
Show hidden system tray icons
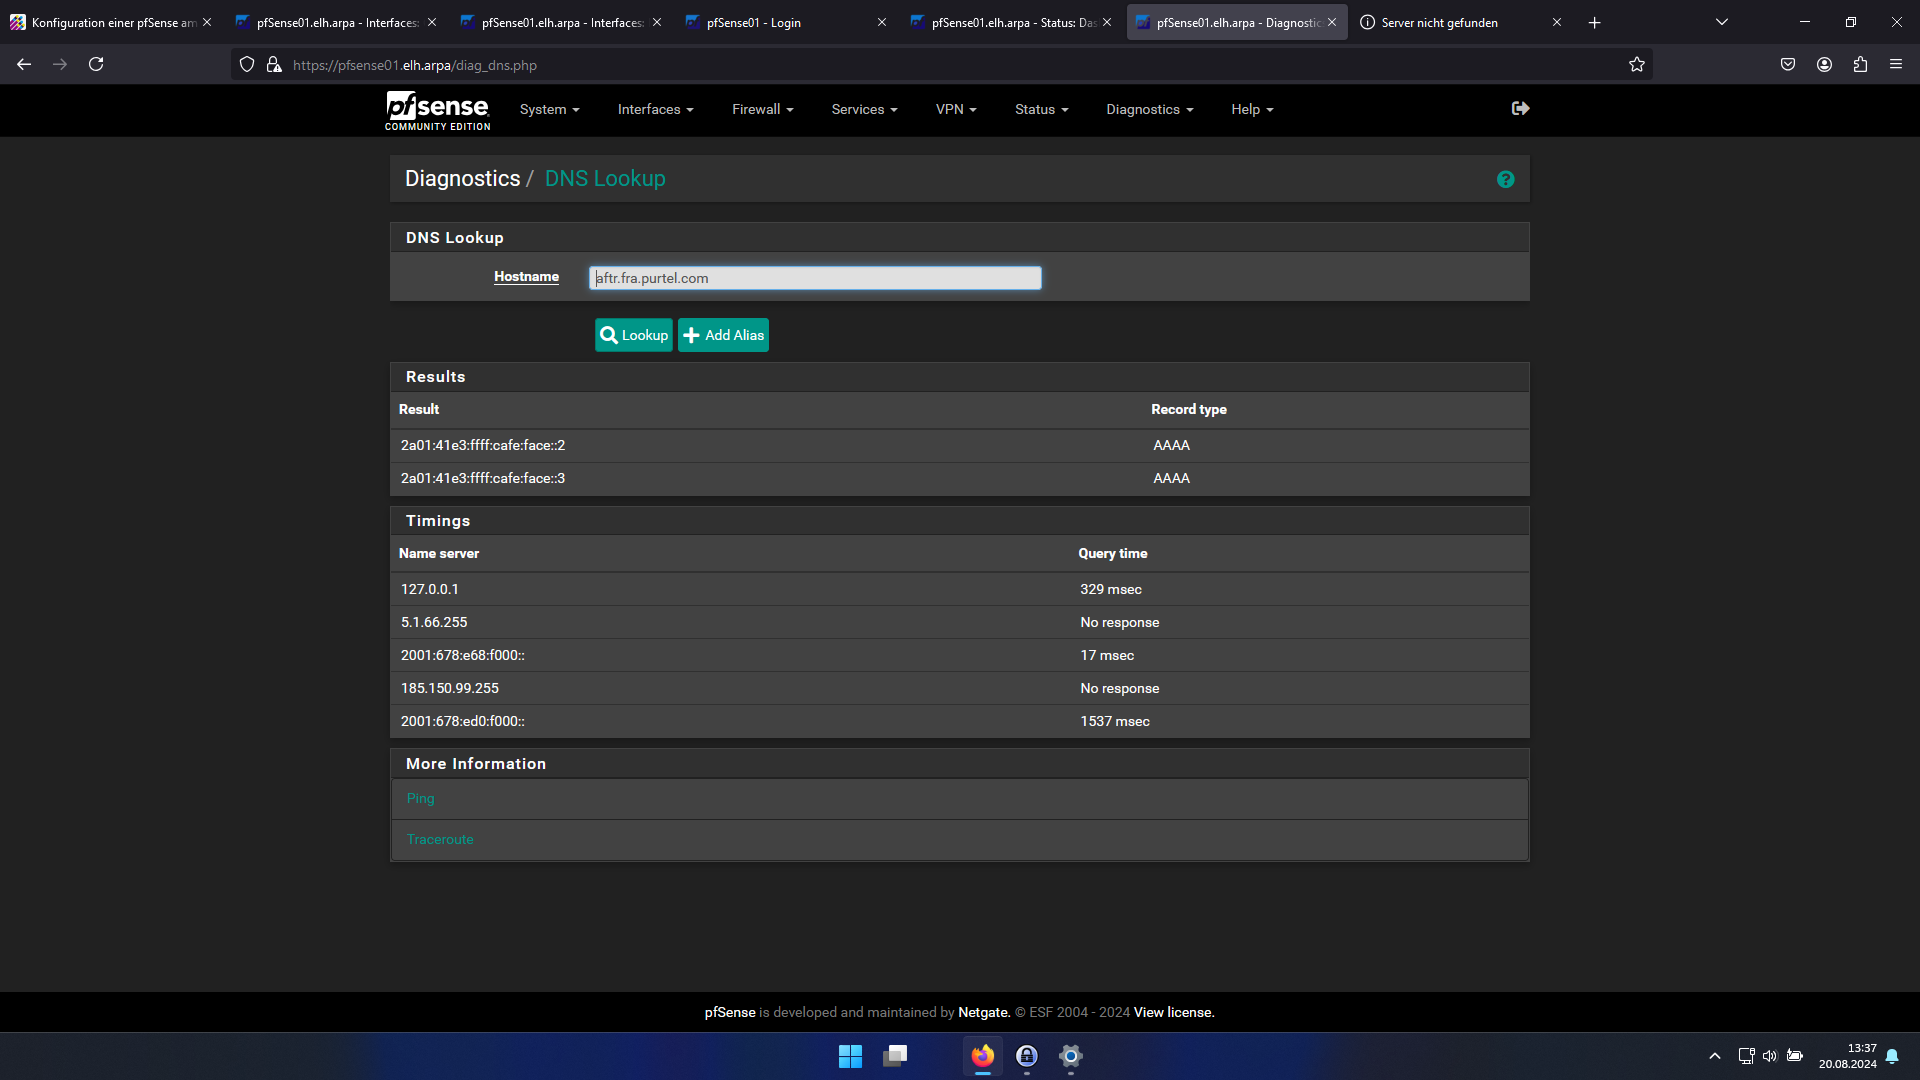tap(1715, 1056)
